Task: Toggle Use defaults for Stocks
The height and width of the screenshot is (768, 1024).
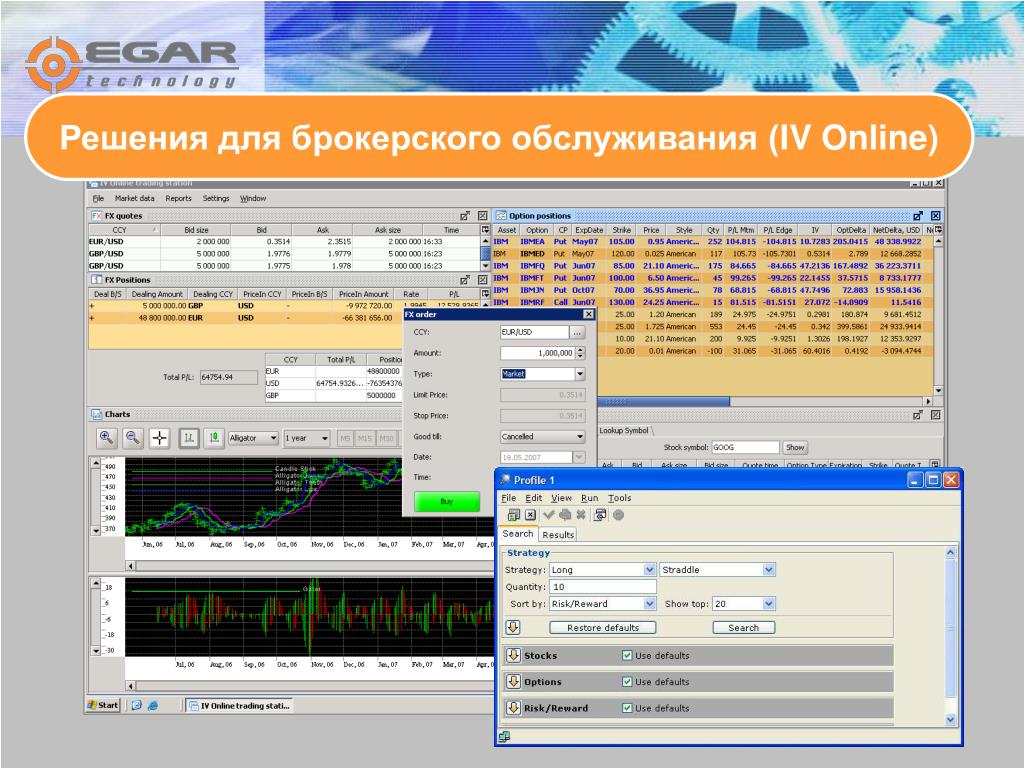Action: (x=627, y=655)
